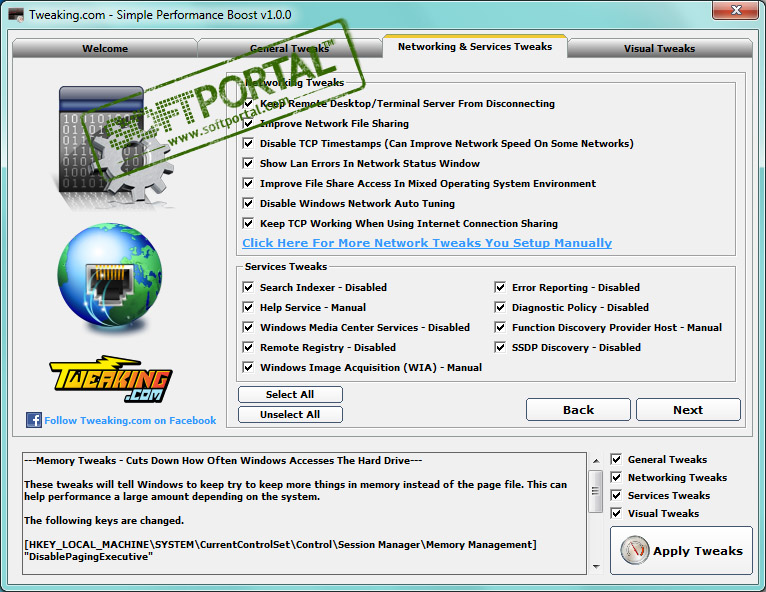Viewport: 766px width, 592px height.
Task: Toggle the Services Tweaks apply checkbox
Action: 617,495
